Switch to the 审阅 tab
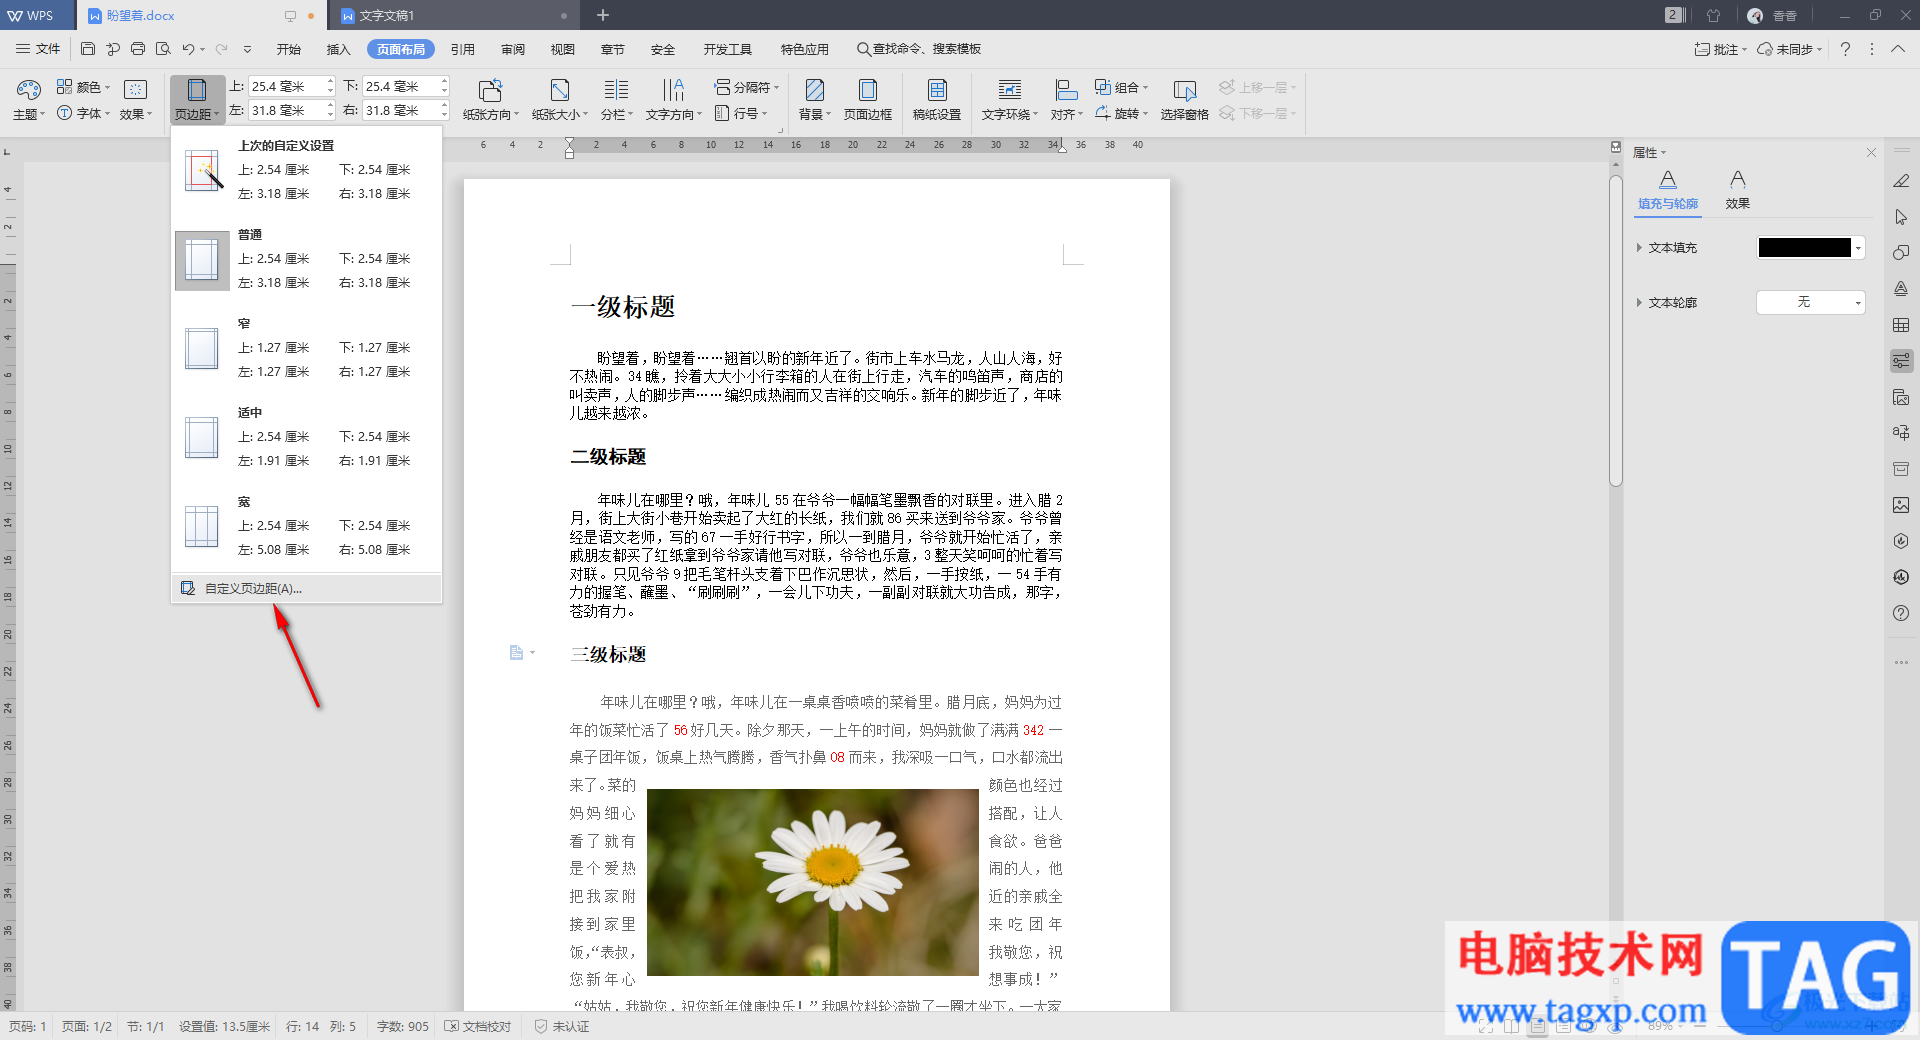 tap(513, 49)
